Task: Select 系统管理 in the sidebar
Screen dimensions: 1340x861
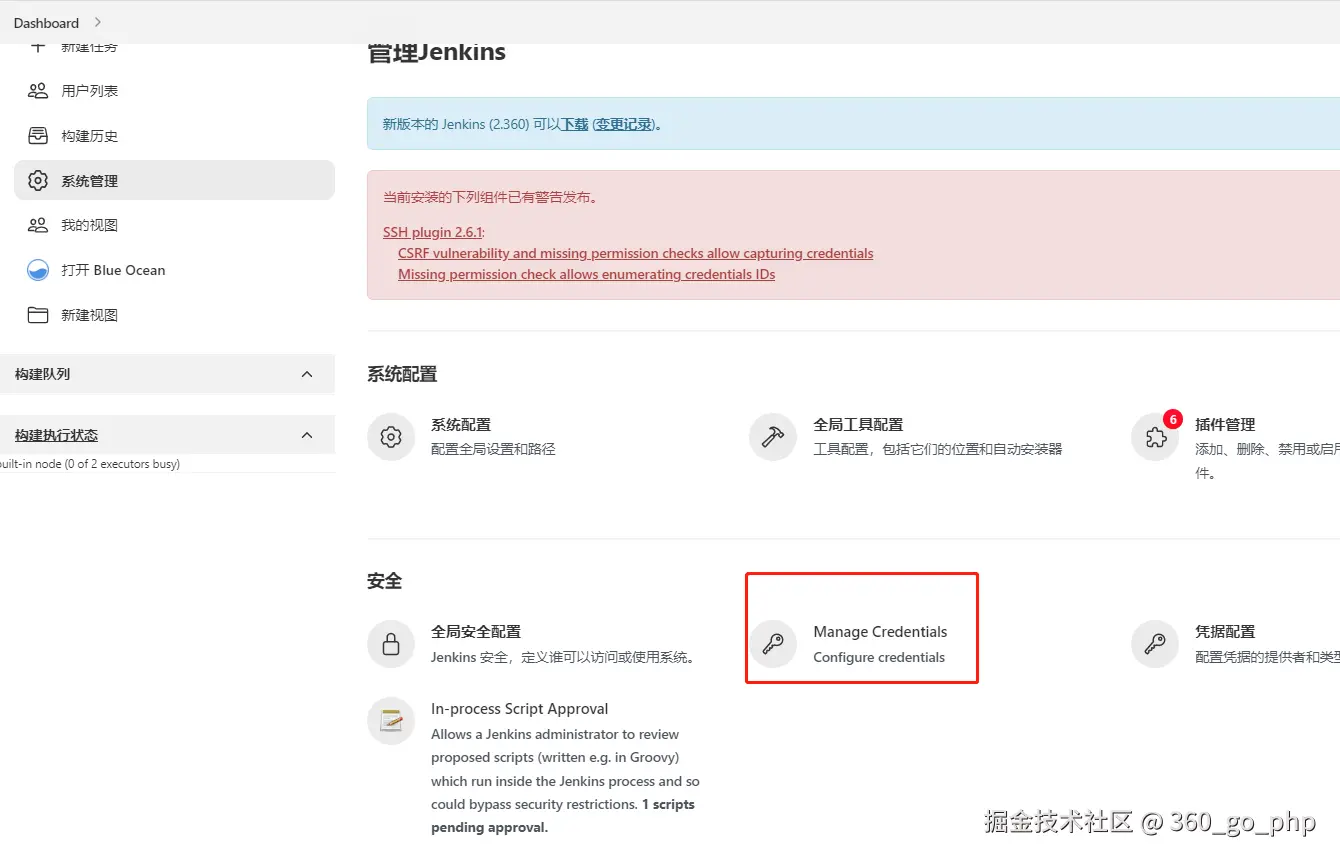Action: pyautogui.click(x=174, y=181)
